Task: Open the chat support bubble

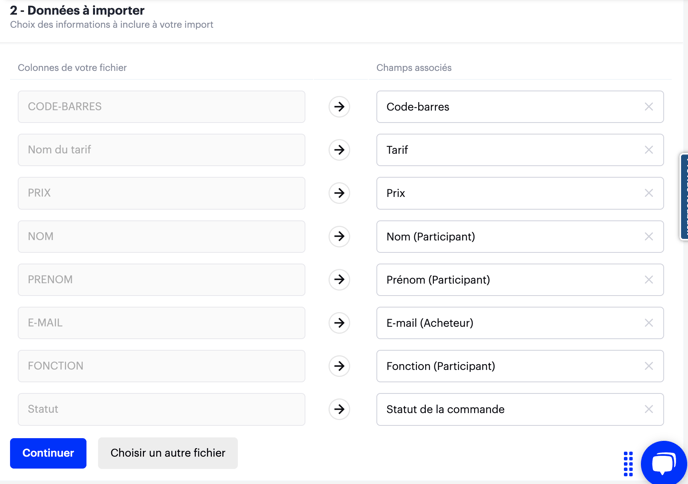Action: (x=663, y=463)
